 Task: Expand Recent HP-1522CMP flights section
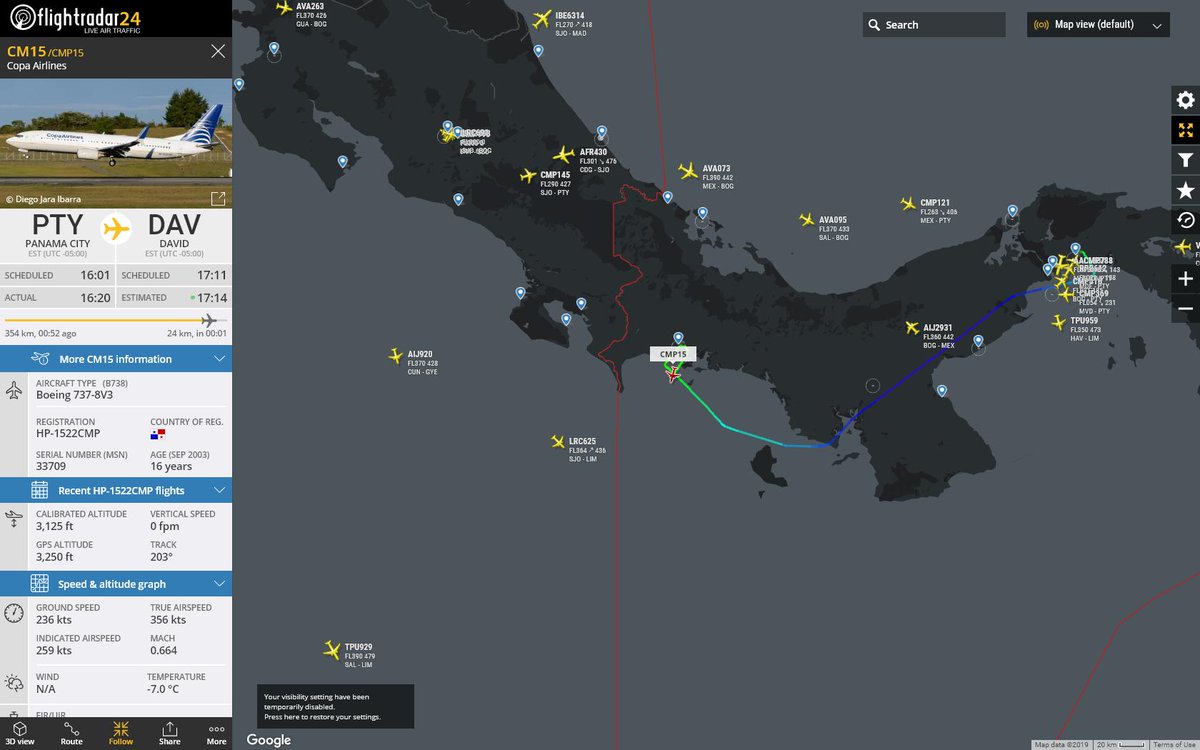tap(116, 490)
